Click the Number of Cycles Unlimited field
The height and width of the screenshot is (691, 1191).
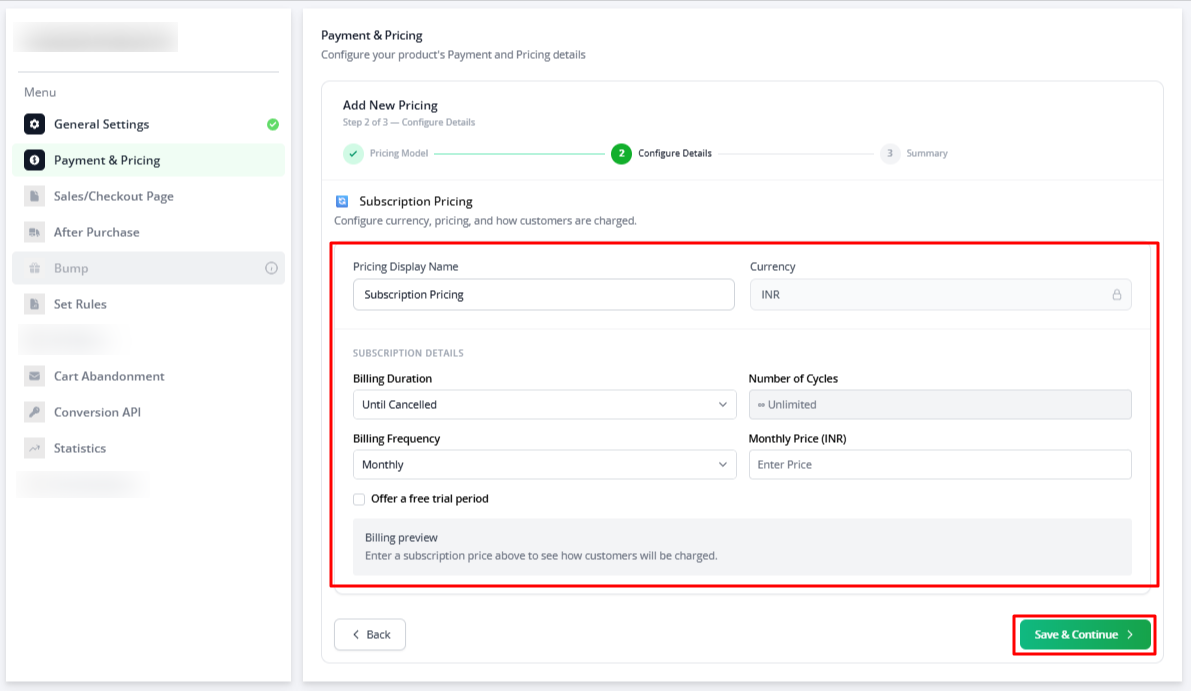tap(940, 405)
